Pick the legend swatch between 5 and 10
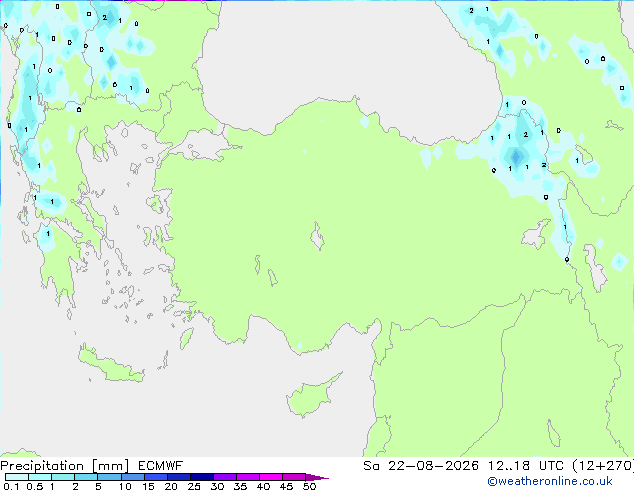The width and height of the screenshot is (634, 490). pyautogui.click(x=109, y=477)
